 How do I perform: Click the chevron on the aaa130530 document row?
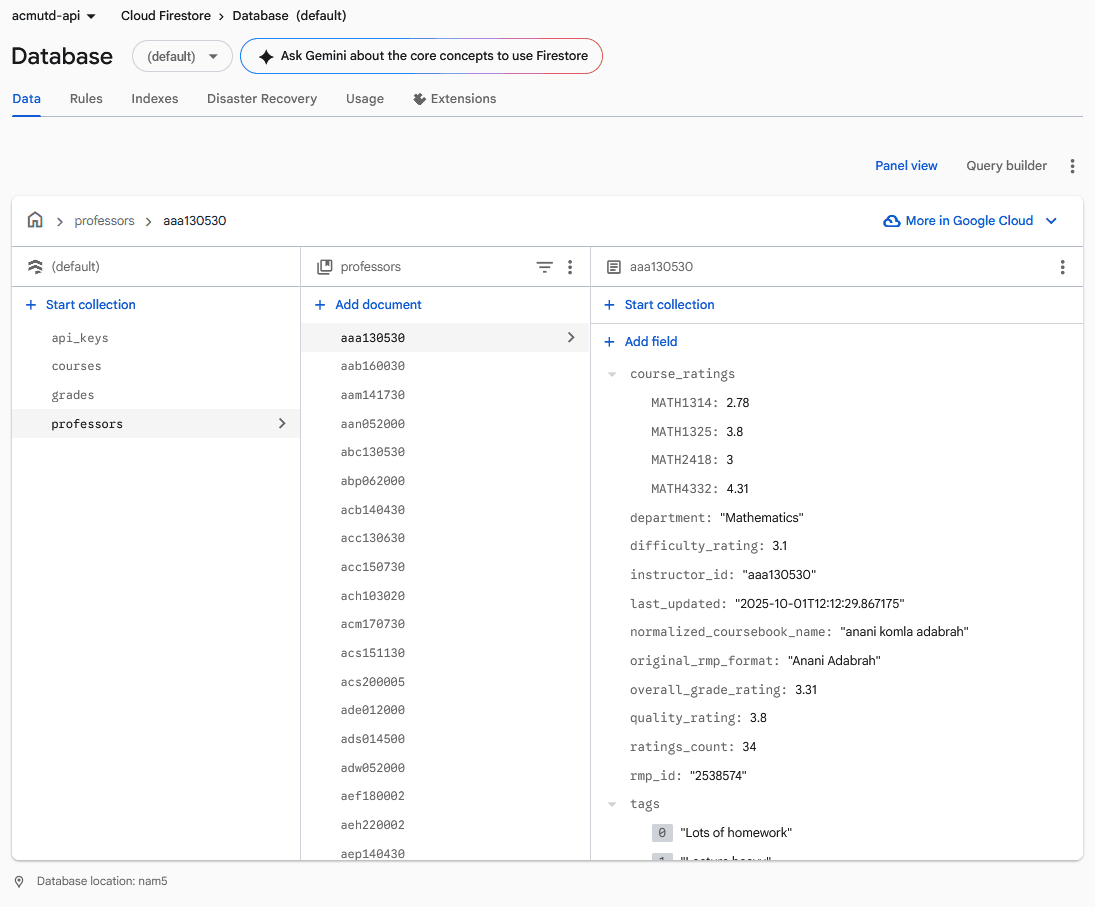coord(571,337)
